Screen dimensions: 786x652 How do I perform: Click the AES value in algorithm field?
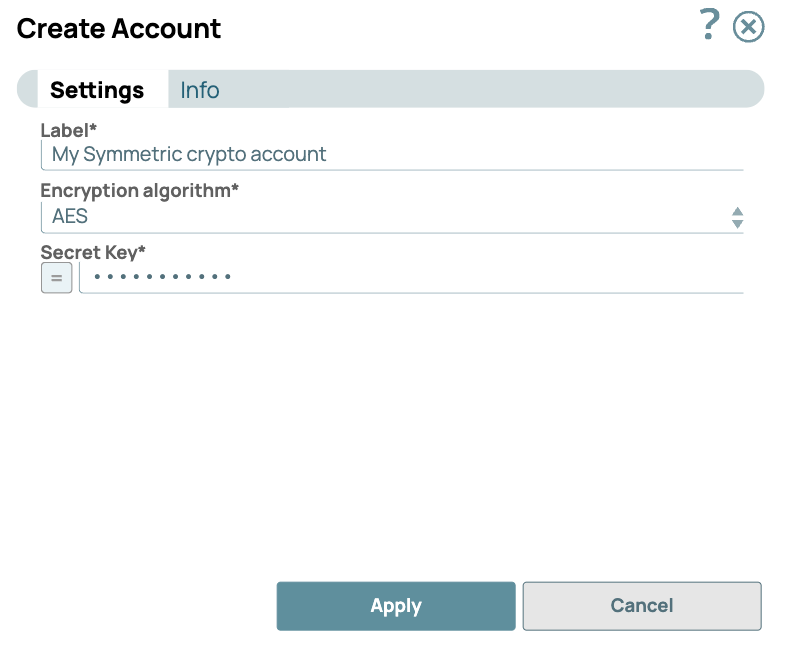[70, 216]
